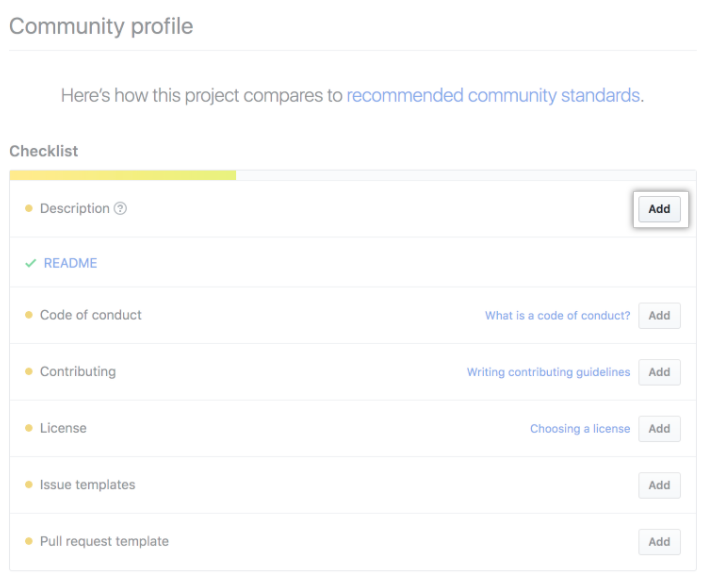The image size is (707, 582).
Task: Click the help icon next to Description
Action: [121, 209]
